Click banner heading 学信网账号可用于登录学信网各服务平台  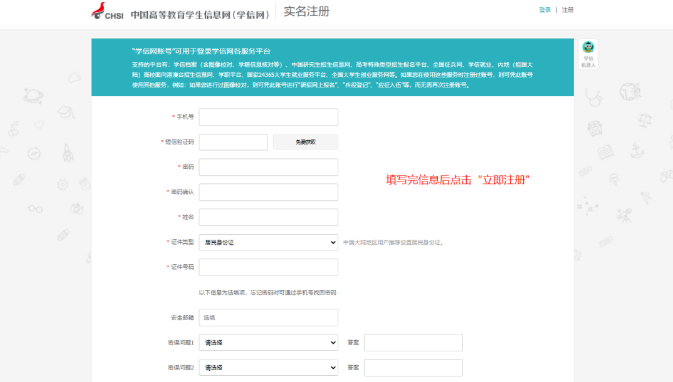[201, 51]
